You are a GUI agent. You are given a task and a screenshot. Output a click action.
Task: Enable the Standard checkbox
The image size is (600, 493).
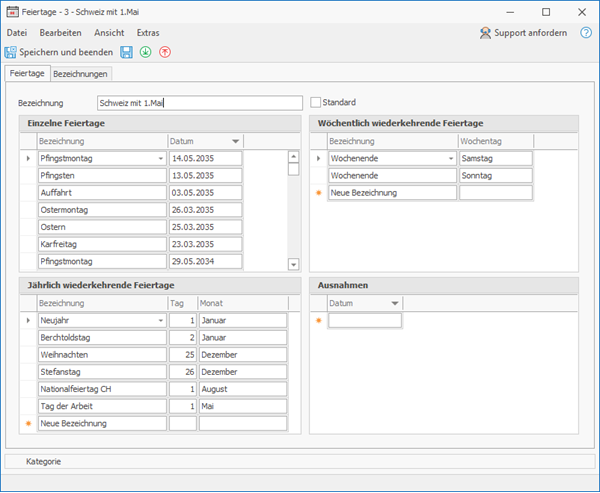tap(315, 102)
